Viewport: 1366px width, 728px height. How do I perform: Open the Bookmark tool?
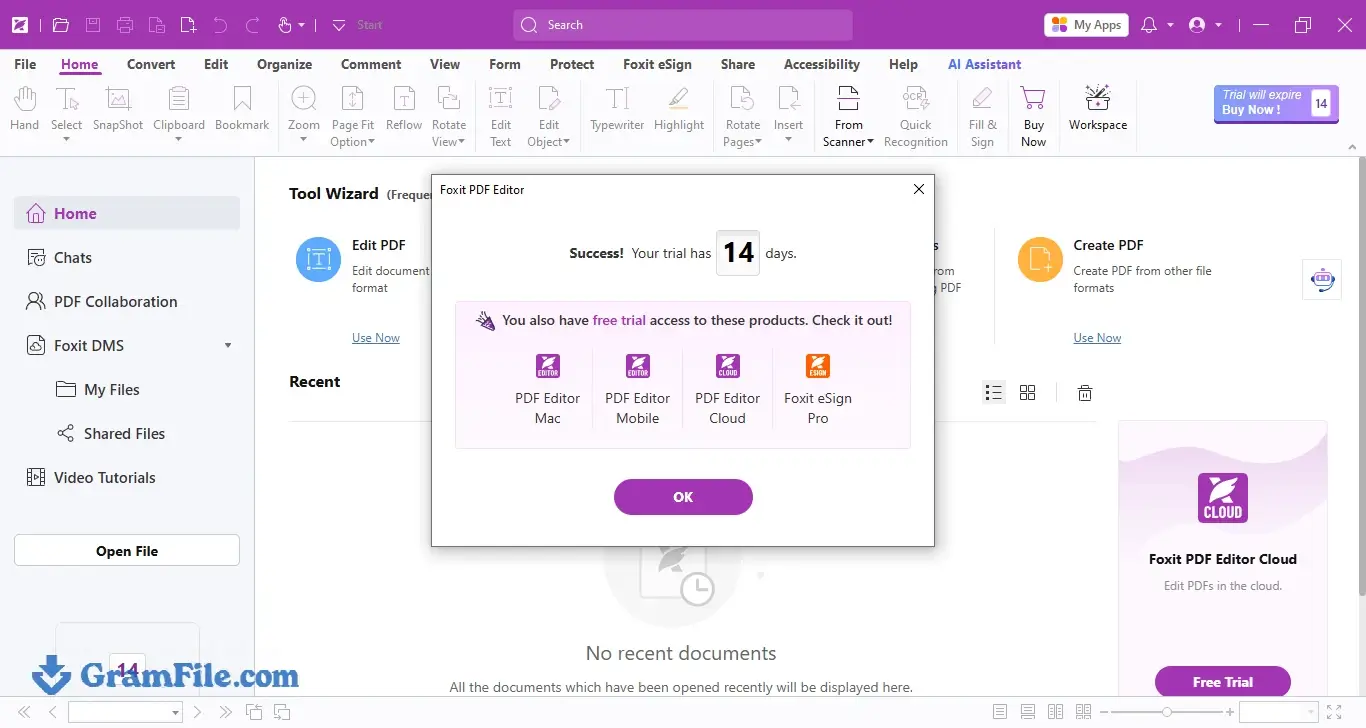242,108
